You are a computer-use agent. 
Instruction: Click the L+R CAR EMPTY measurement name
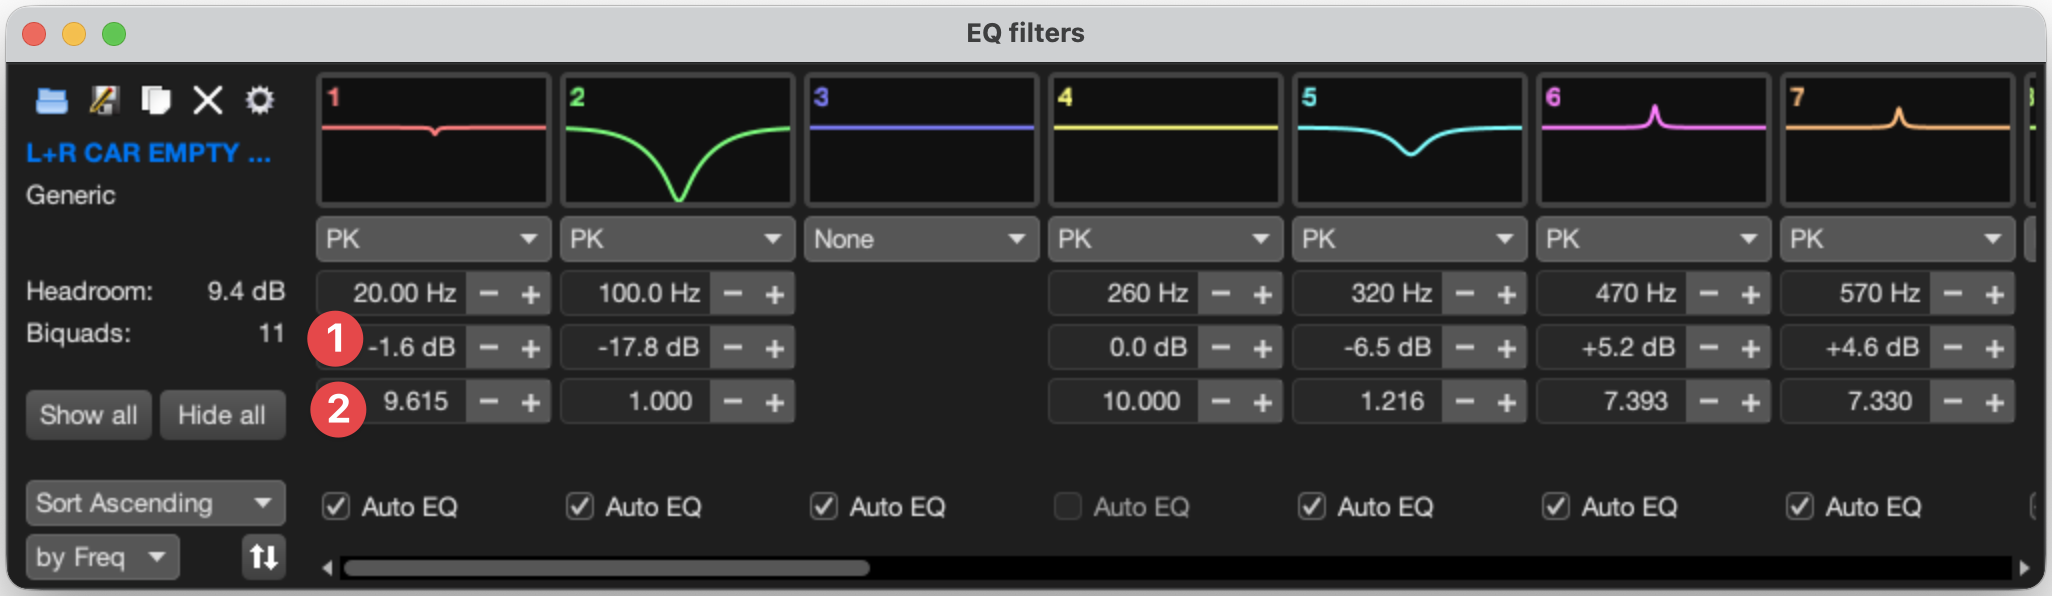tap(148, 153)
